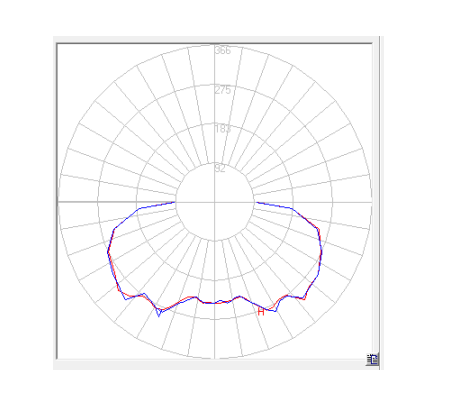Image resolution: width=456 pixels, height=395 pixels.
Task: Click the 366 outer ring scale label
Action: click(x=222, y=50)
